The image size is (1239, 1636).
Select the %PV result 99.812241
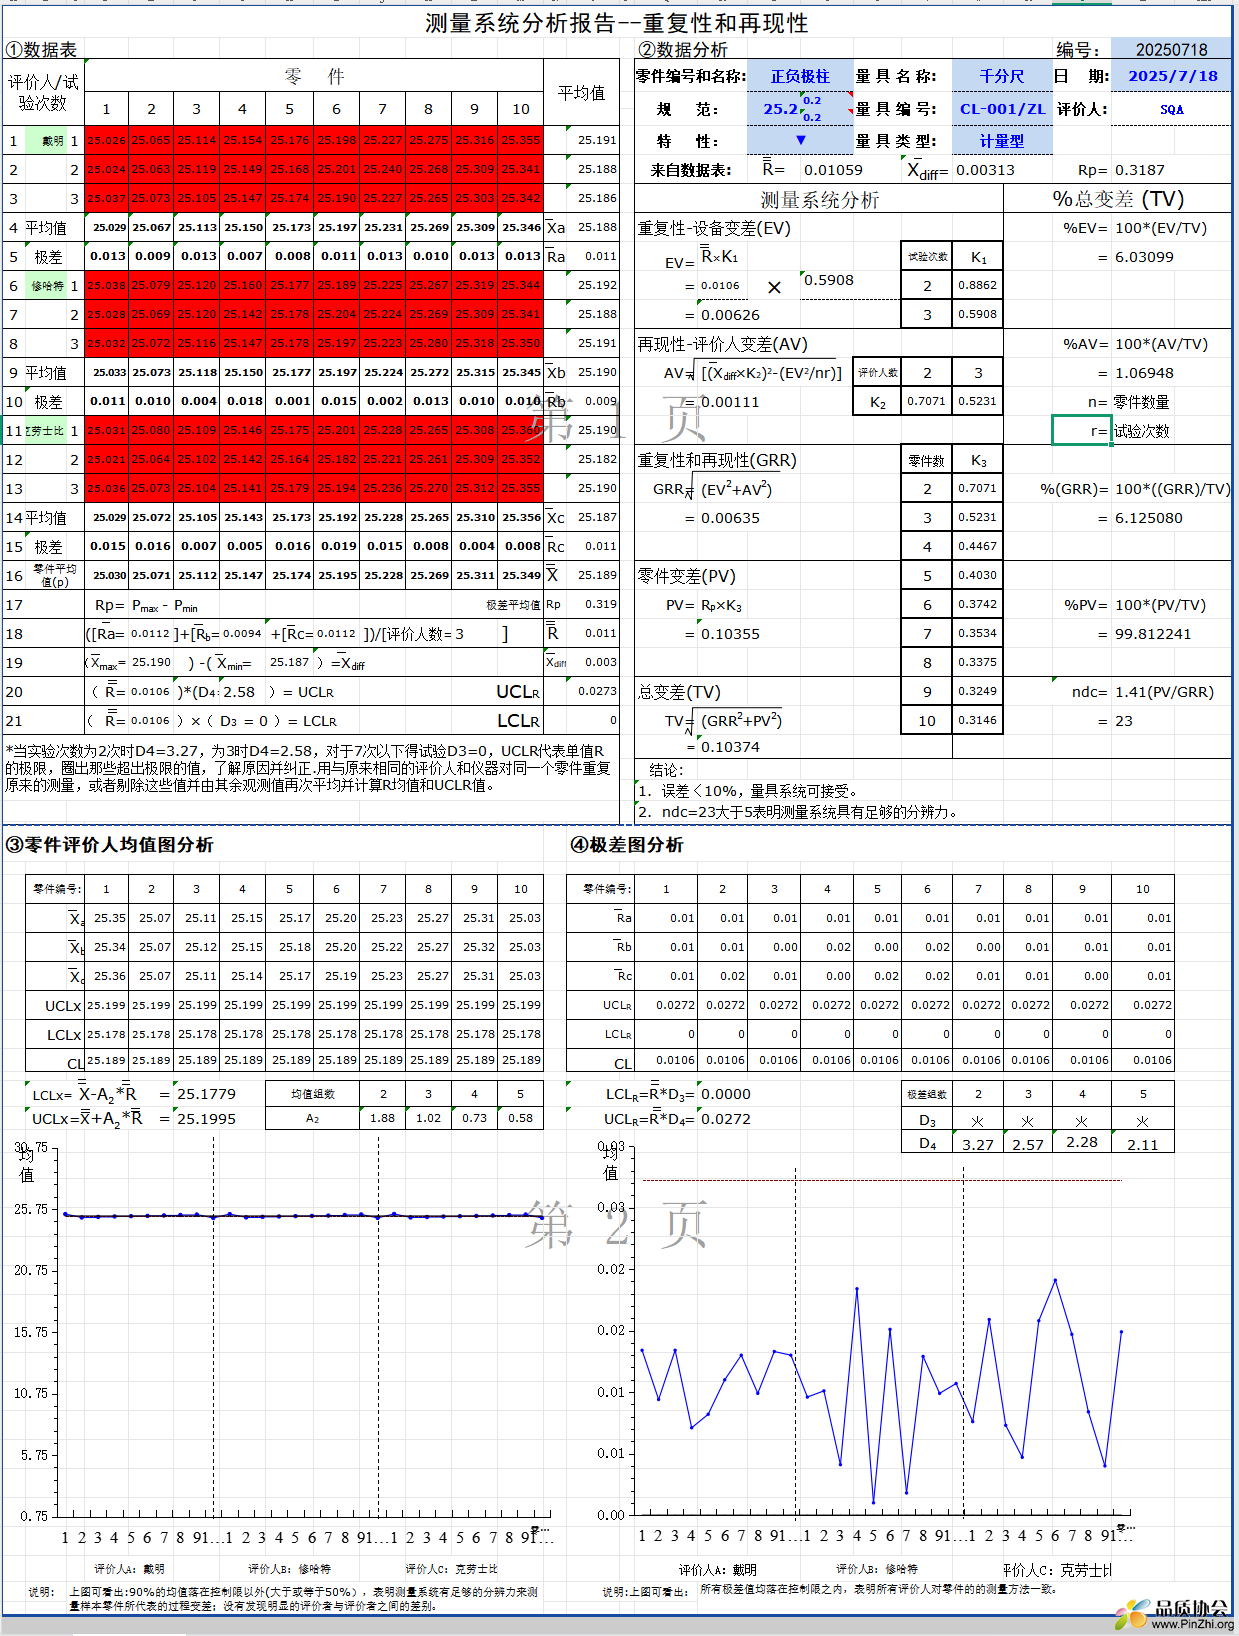coord(1153,634)
